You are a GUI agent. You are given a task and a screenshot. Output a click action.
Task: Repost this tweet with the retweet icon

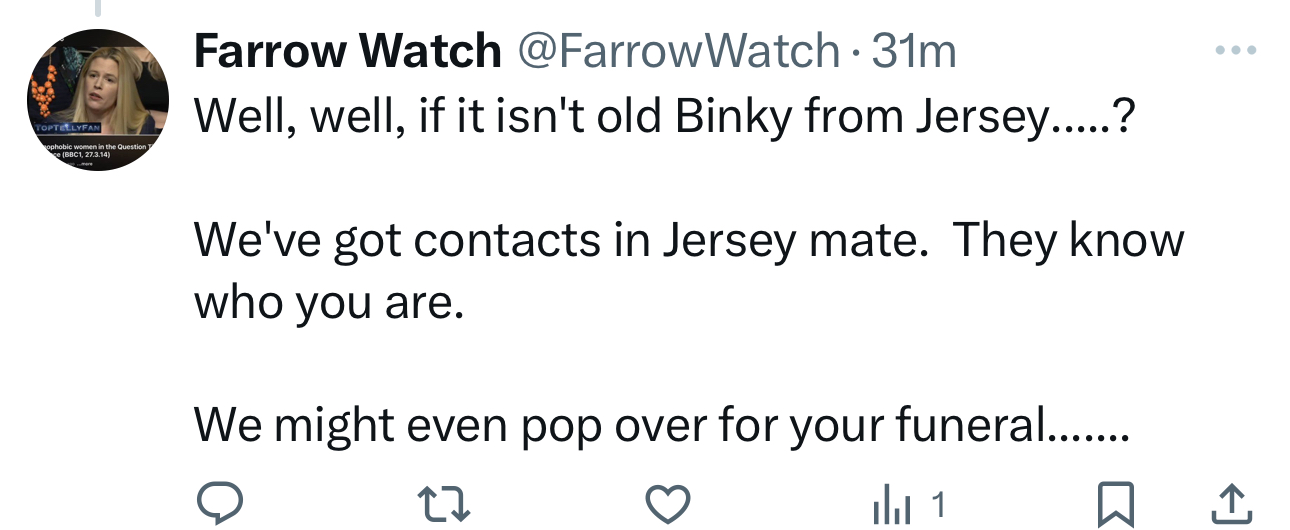click(x=443, y=503)
